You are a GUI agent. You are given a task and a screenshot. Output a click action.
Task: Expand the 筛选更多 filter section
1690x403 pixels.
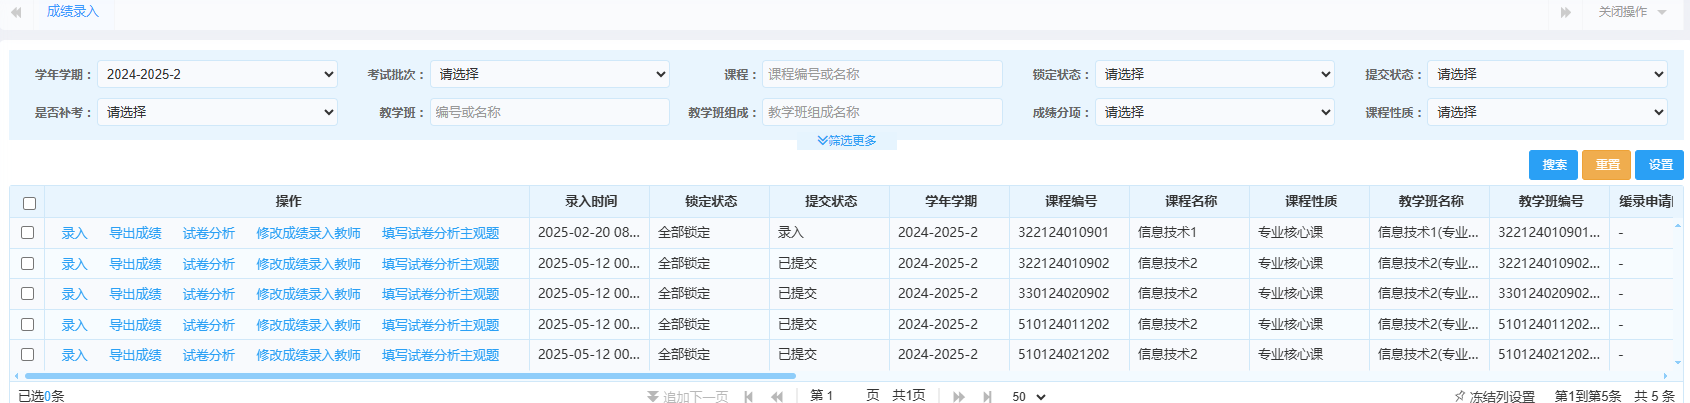pos(847,141)
